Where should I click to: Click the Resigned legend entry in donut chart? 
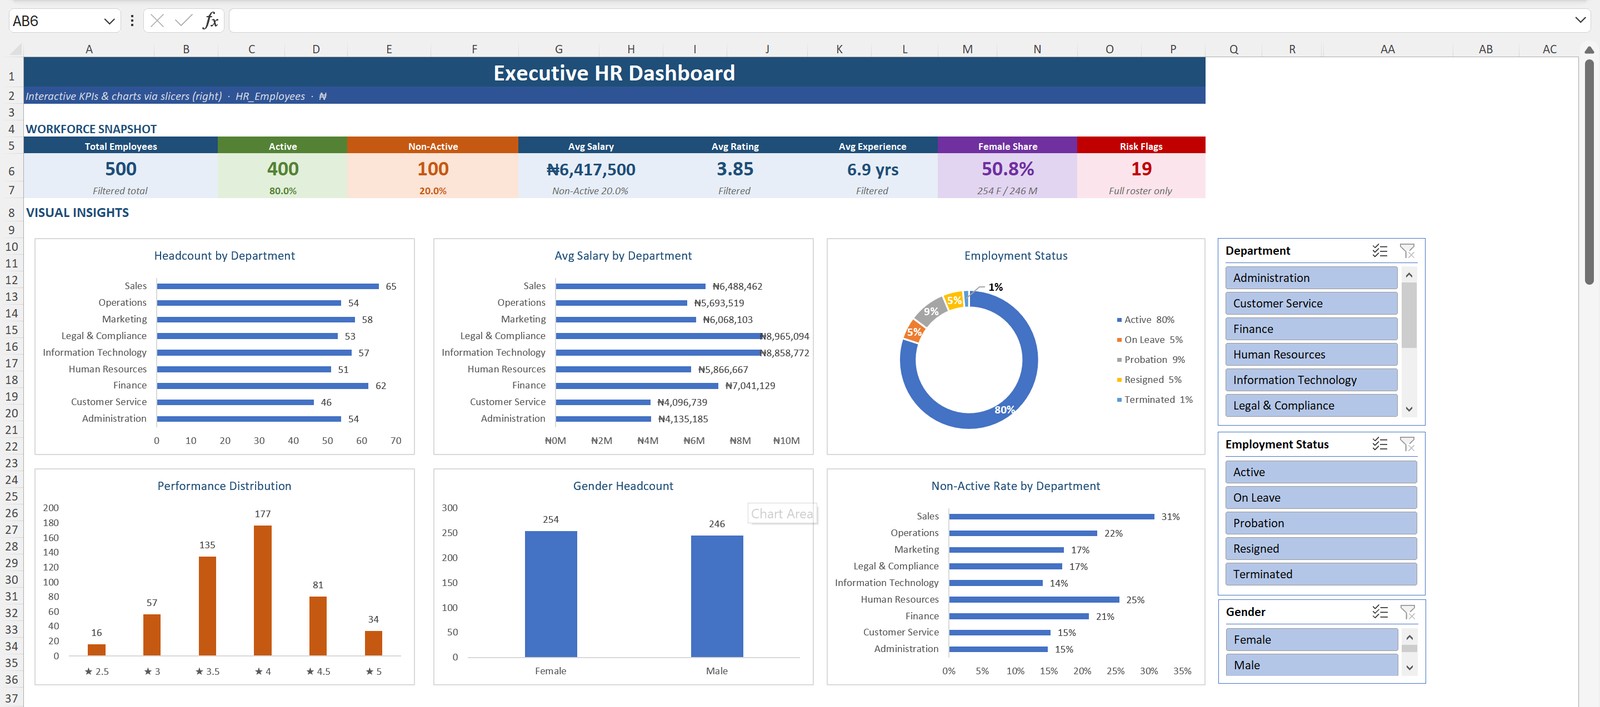(1150, 380)
